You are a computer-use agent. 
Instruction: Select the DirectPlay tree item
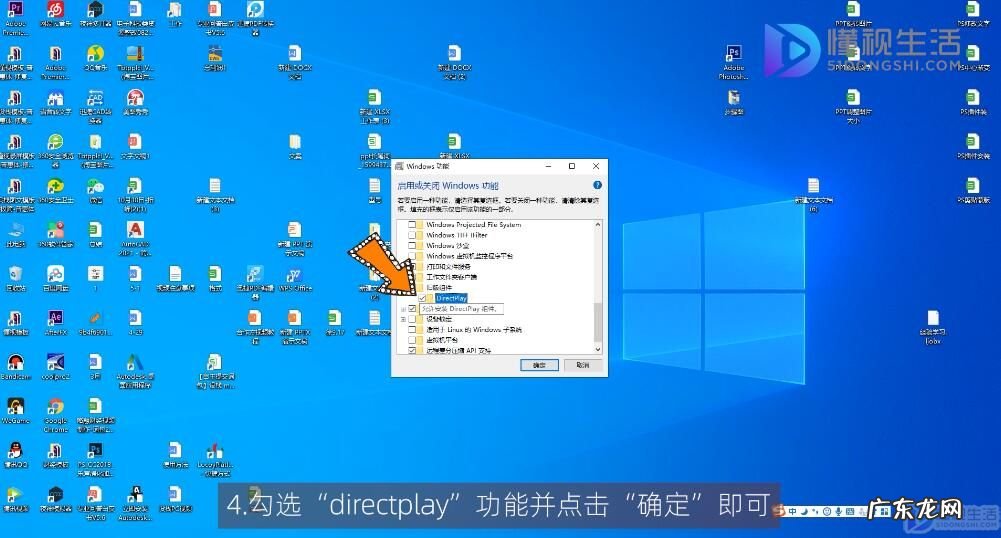click(451, 298)
